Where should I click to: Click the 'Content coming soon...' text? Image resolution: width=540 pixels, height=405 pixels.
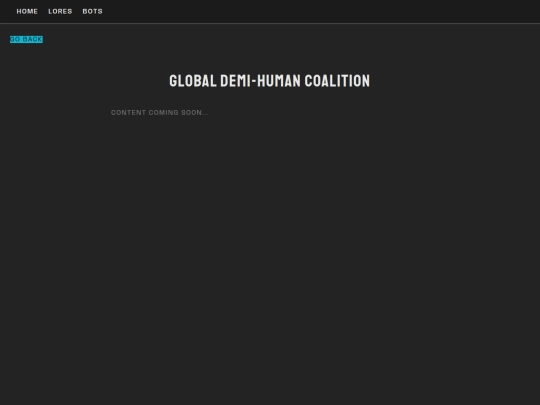(x=159, y=113)
